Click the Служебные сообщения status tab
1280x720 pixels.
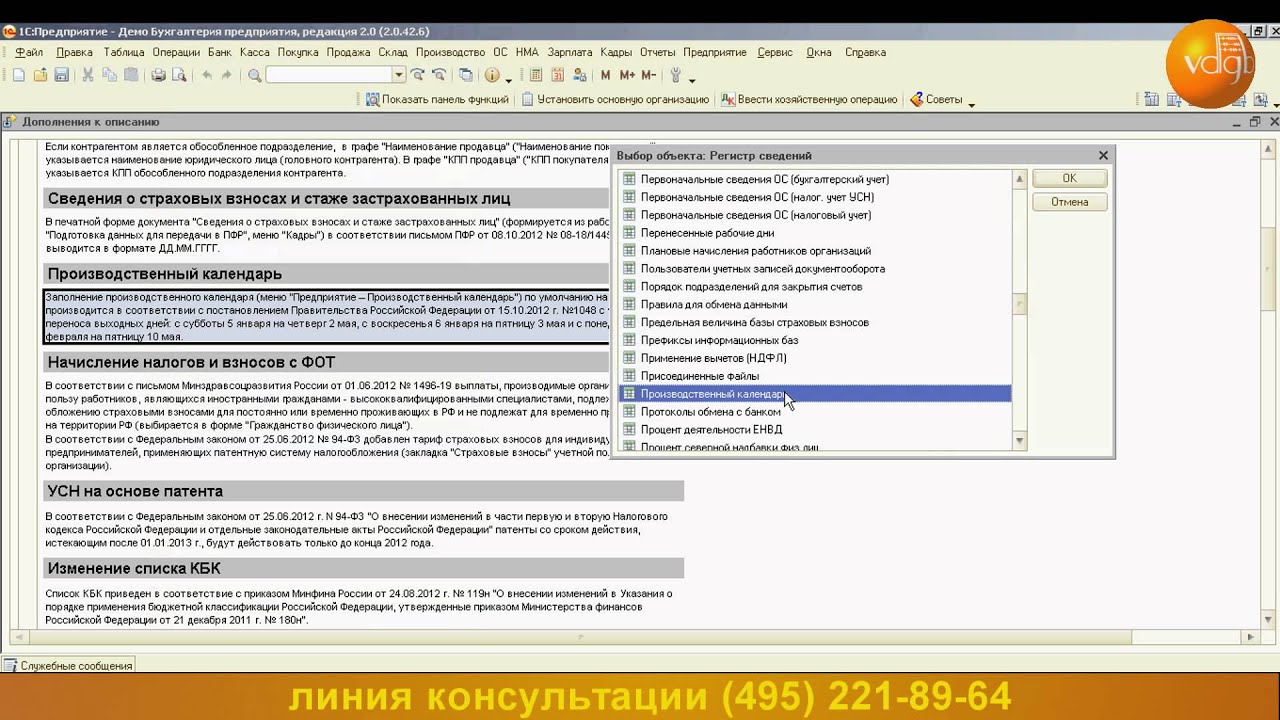pyautogui.click(x=68, y=666)
